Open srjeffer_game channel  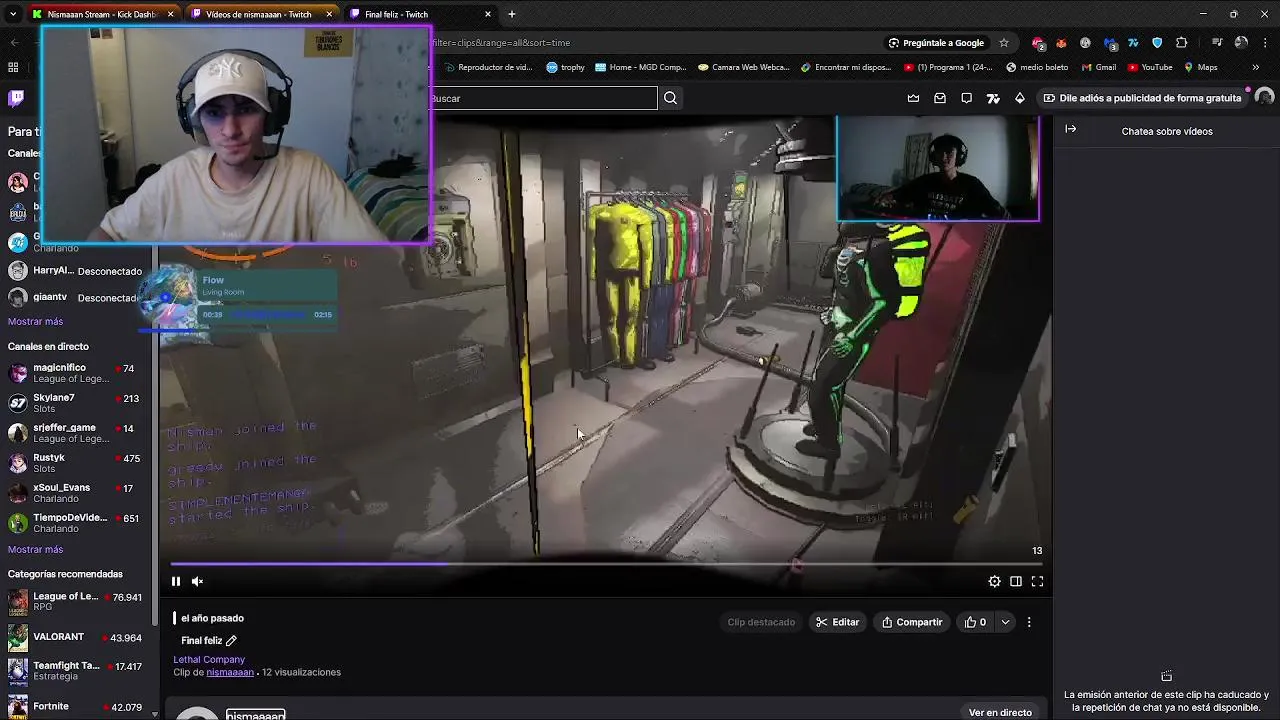(x=76, y=433)
